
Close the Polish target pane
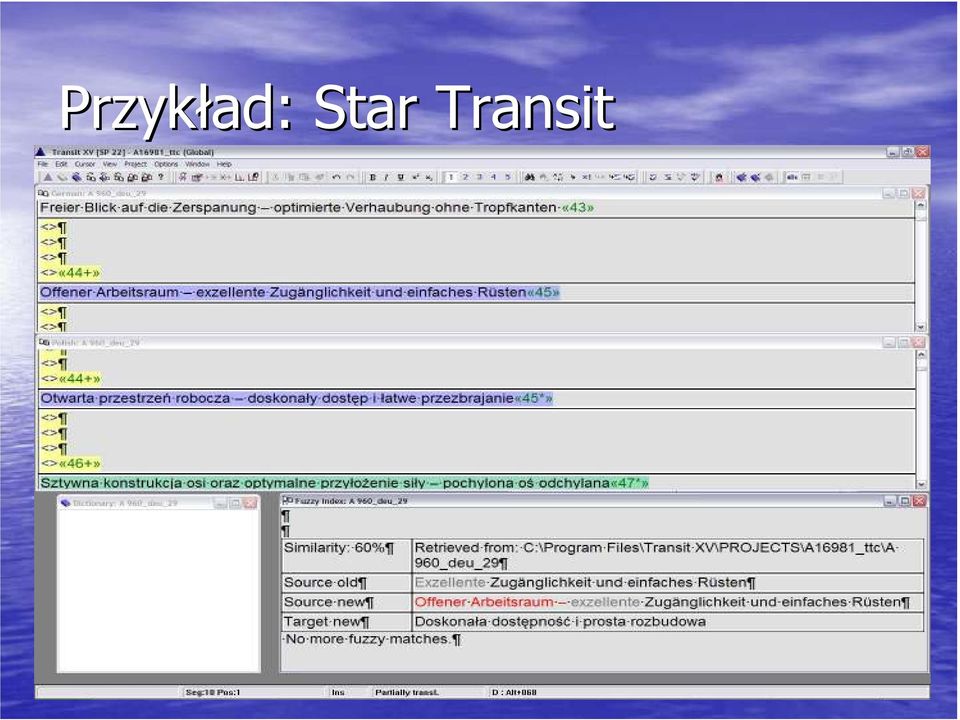pos(919,343)
